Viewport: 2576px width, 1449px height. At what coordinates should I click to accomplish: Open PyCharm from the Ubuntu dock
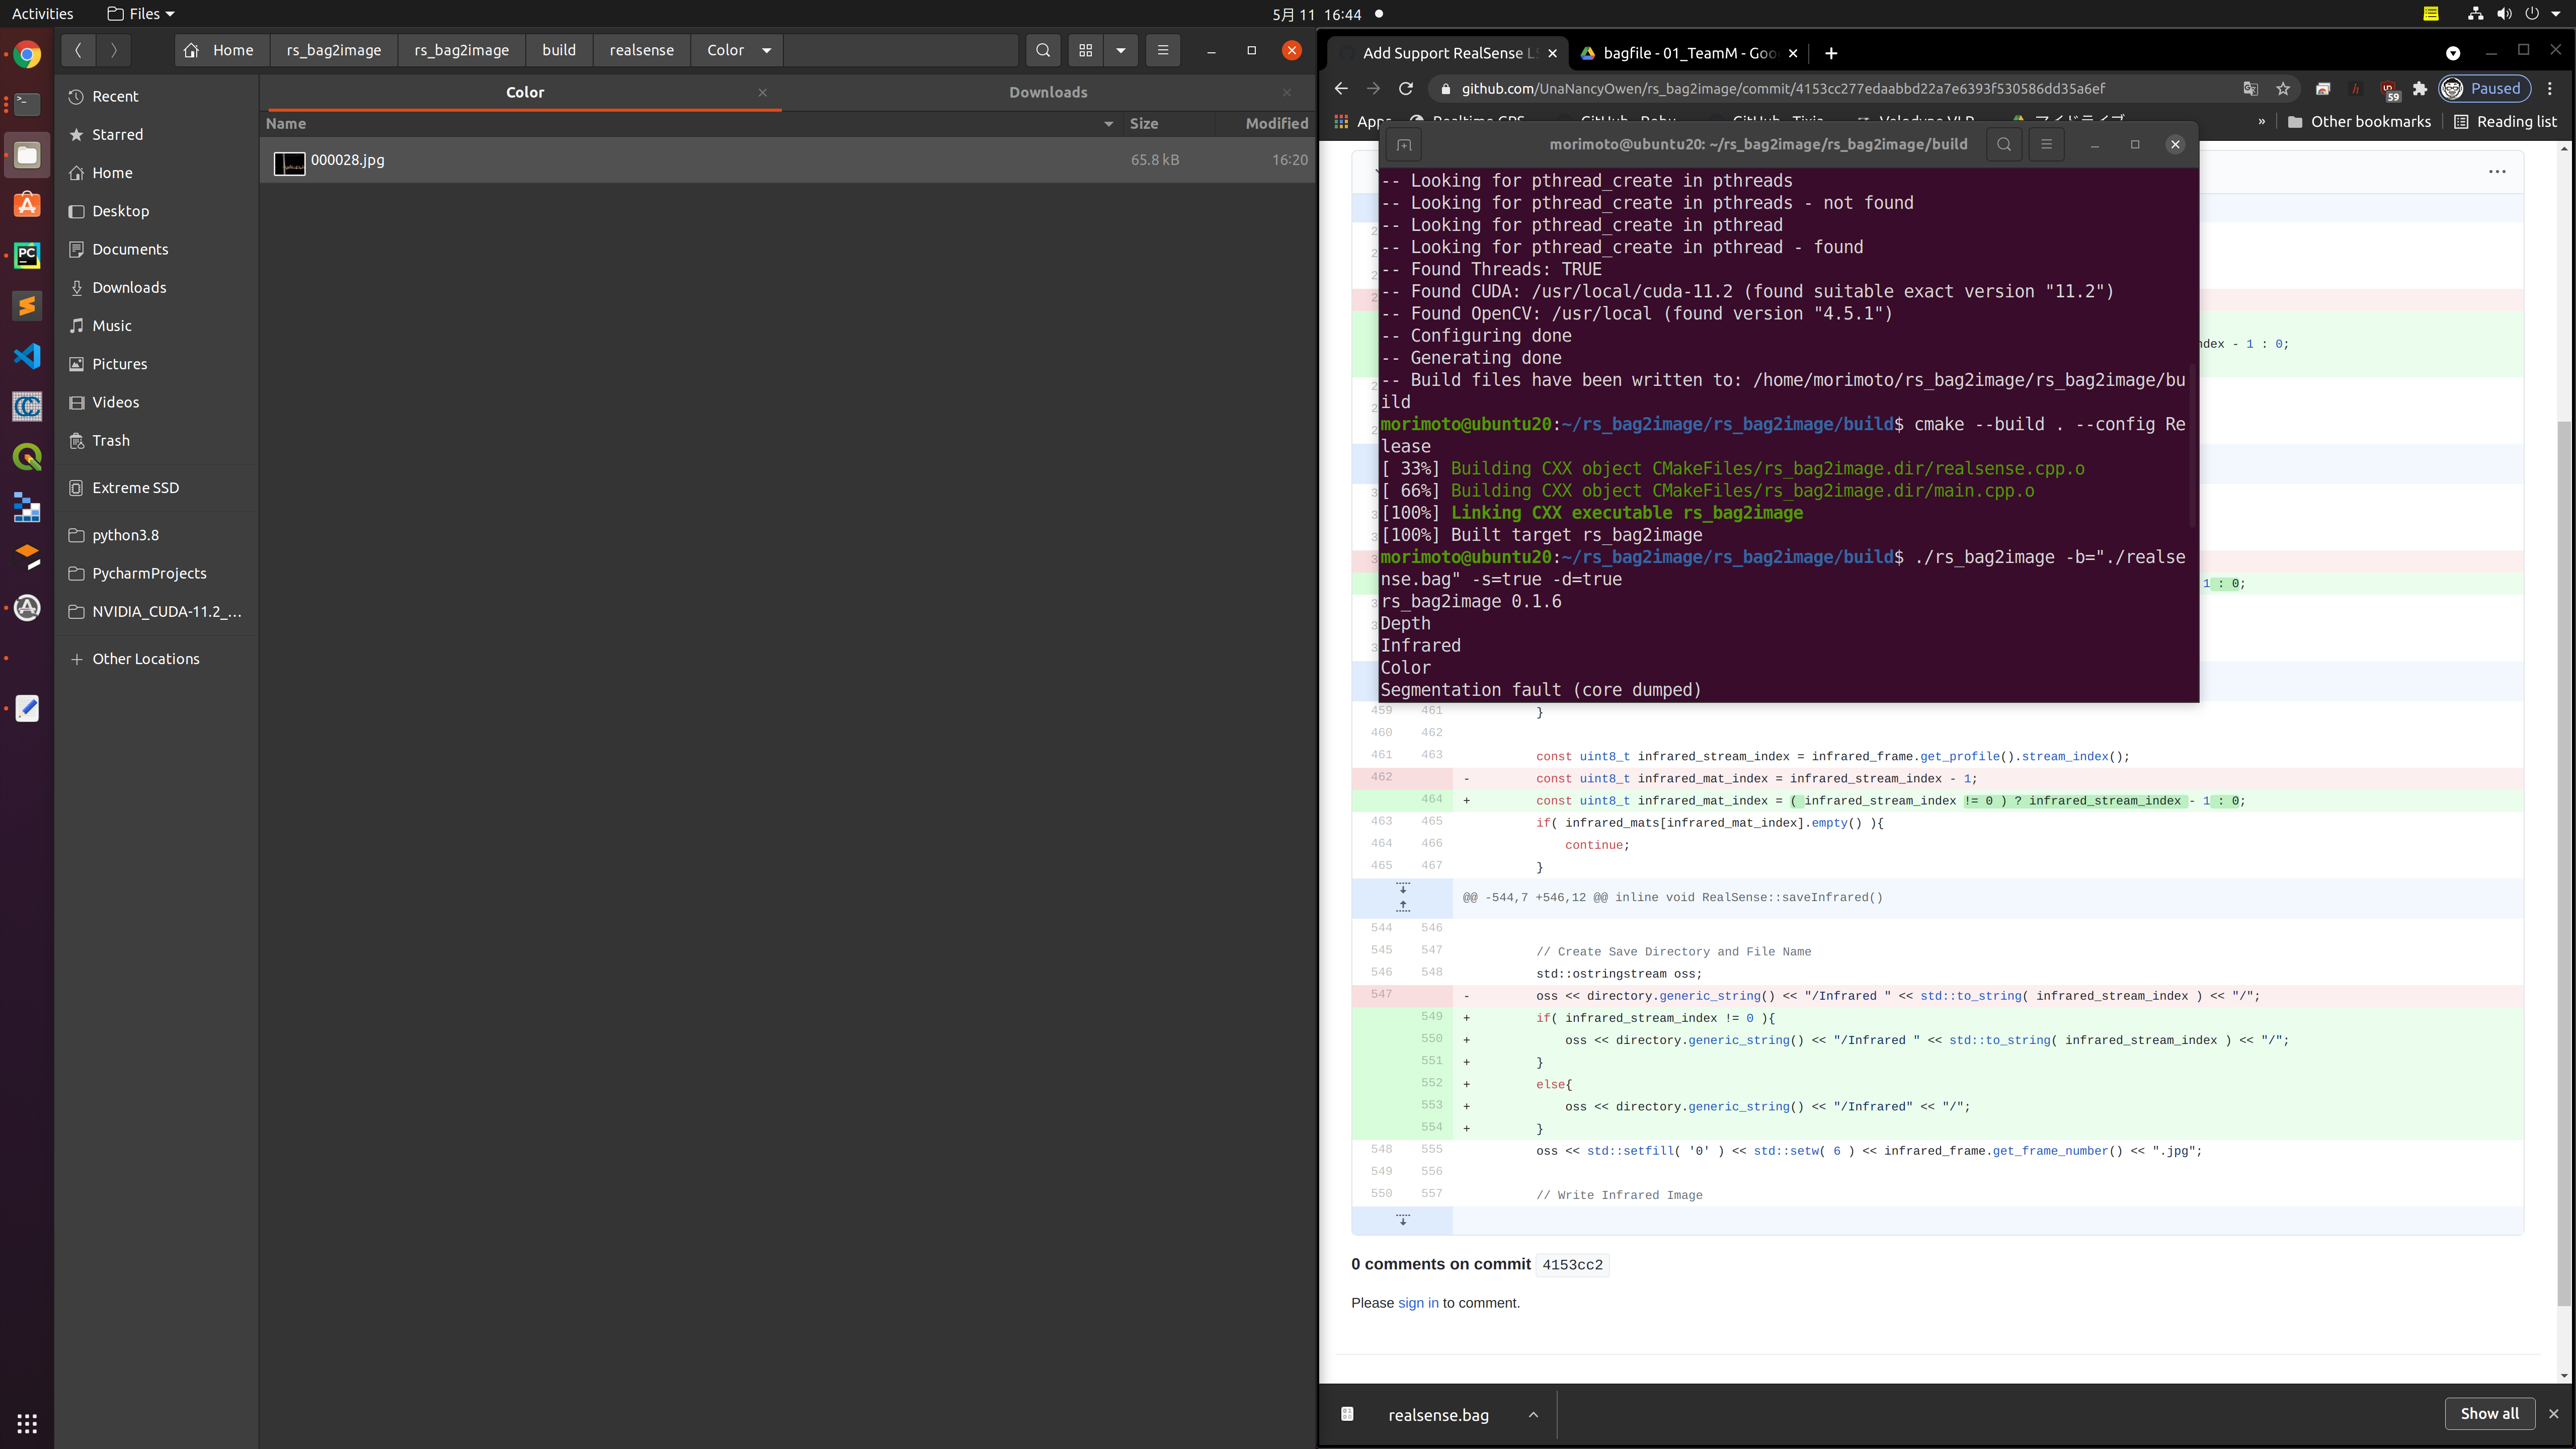pos(26,255)
